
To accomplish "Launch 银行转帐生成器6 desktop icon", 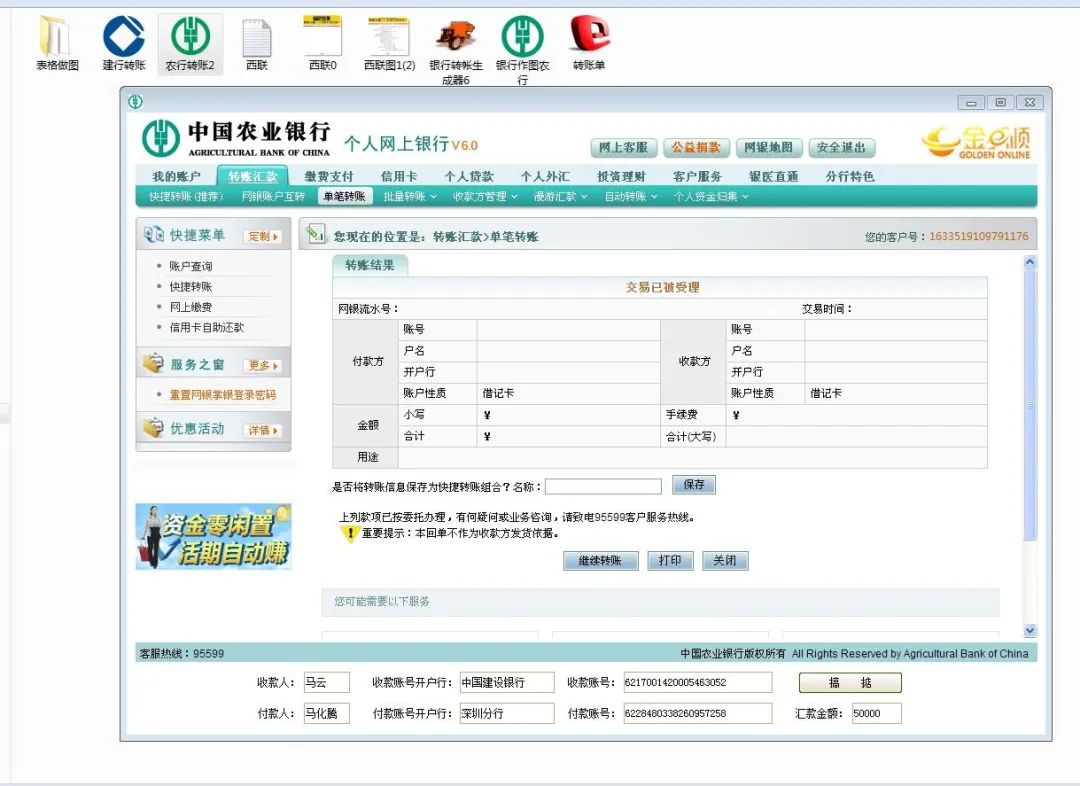I will [455, 52].
